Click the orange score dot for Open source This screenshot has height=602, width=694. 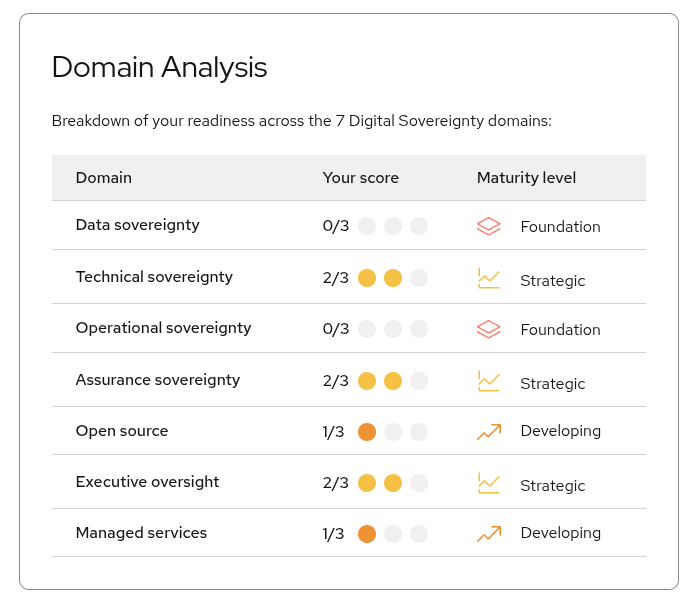pos(367,432)
